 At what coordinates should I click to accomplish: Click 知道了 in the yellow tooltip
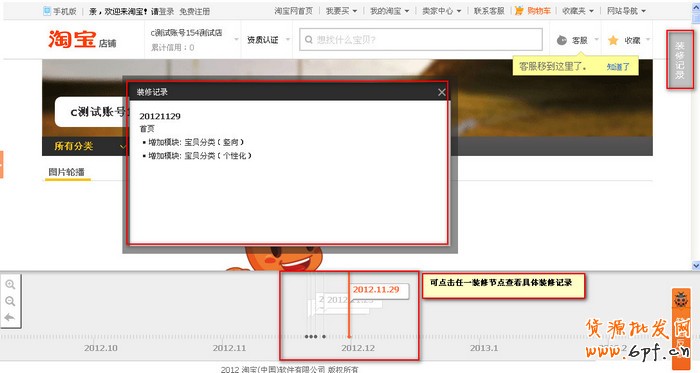pyautogui.click(x=618, y=67)
